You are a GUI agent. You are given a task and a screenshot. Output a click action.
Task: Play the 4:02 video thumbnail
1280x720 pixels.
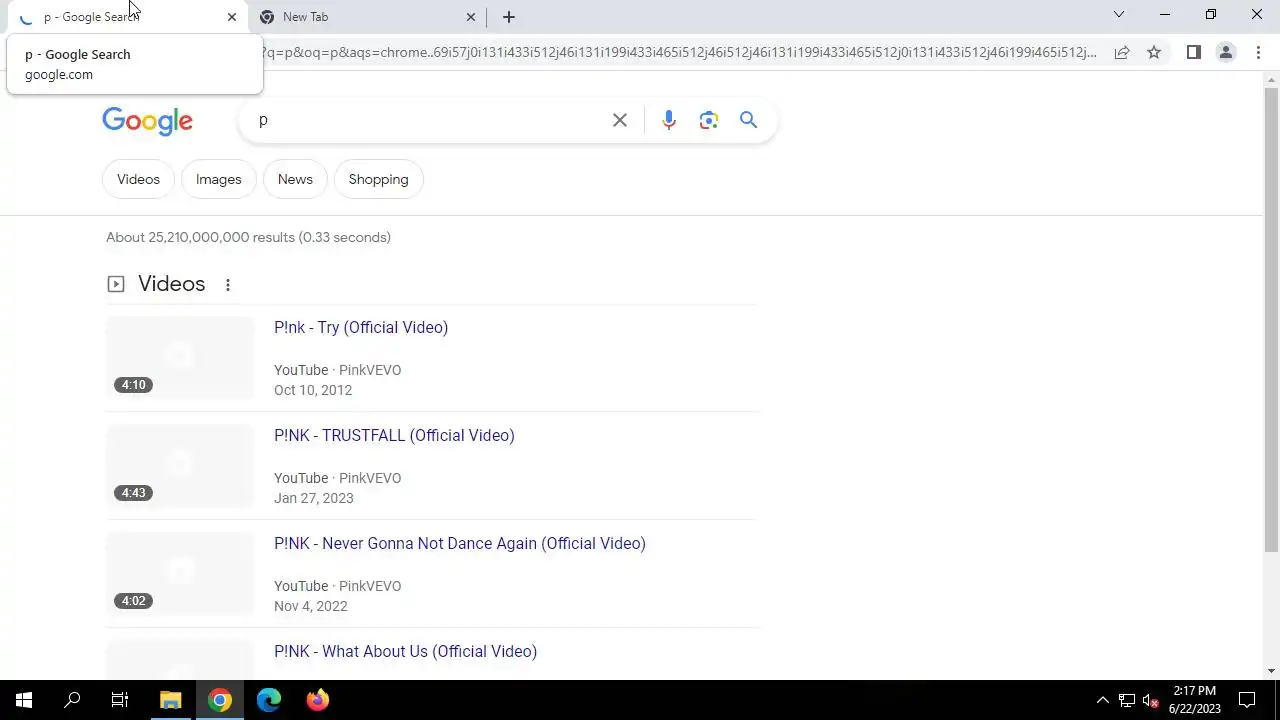point(180,574)
